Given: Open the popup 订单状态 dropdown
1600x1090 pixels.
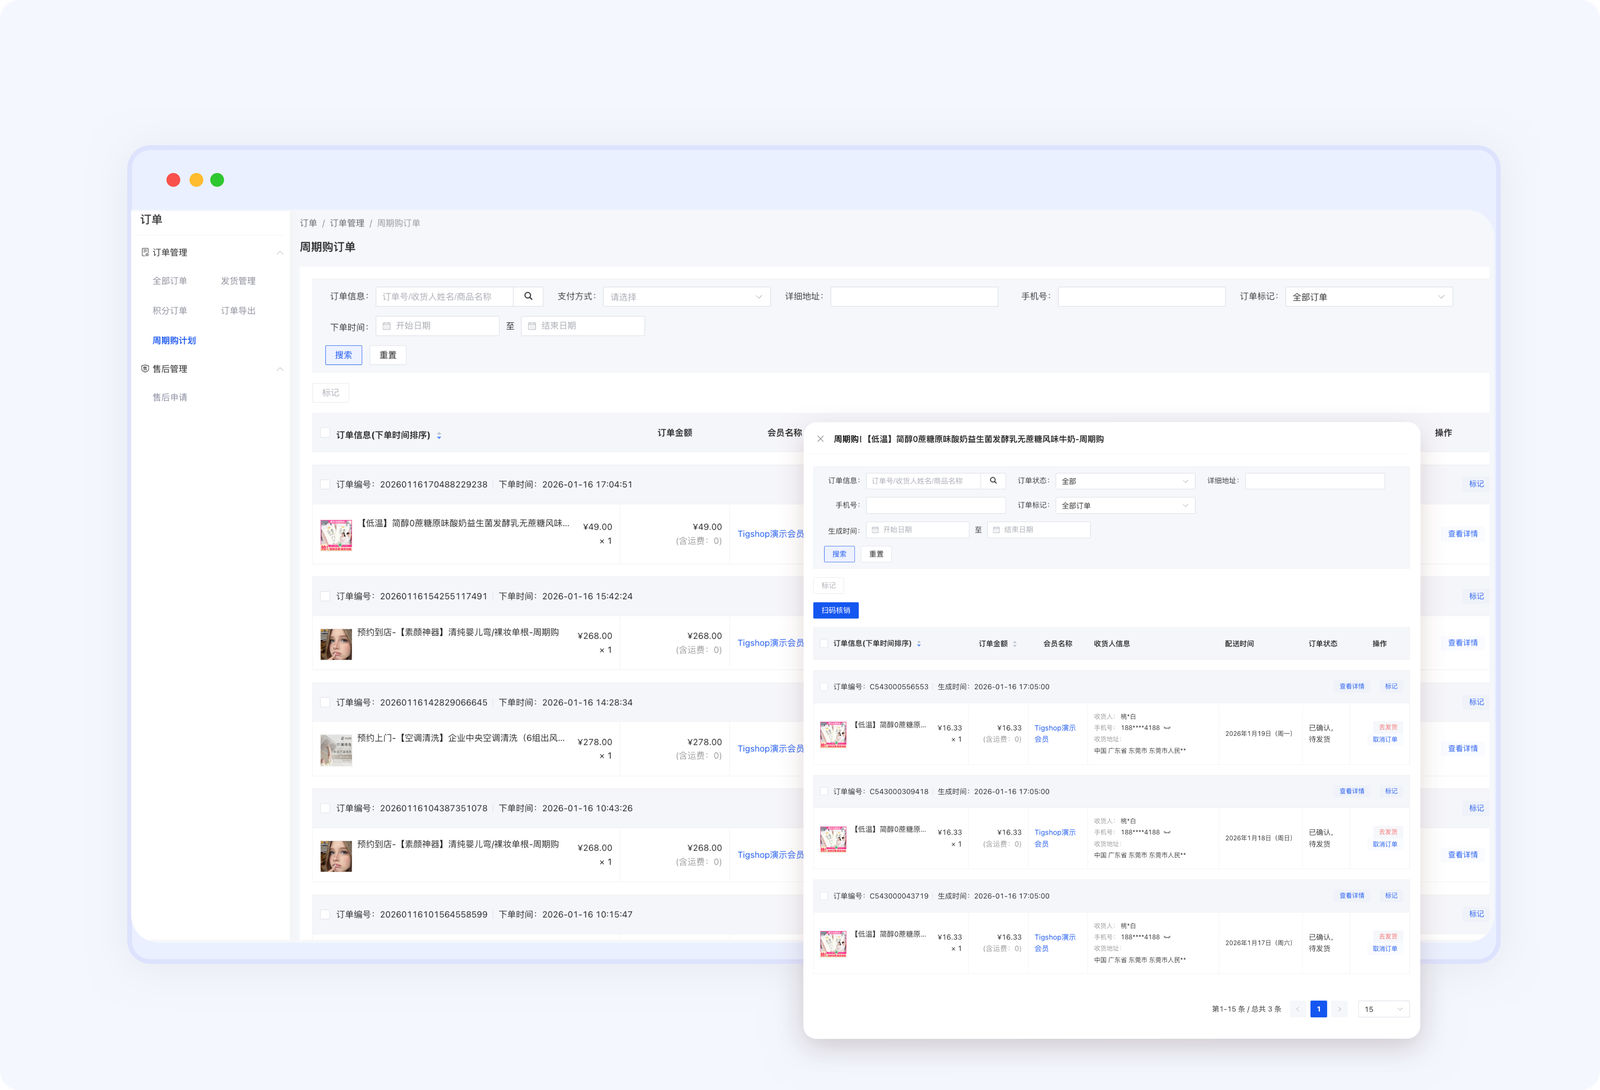Looking at the screenshot, I should [x=1125, y=481].
